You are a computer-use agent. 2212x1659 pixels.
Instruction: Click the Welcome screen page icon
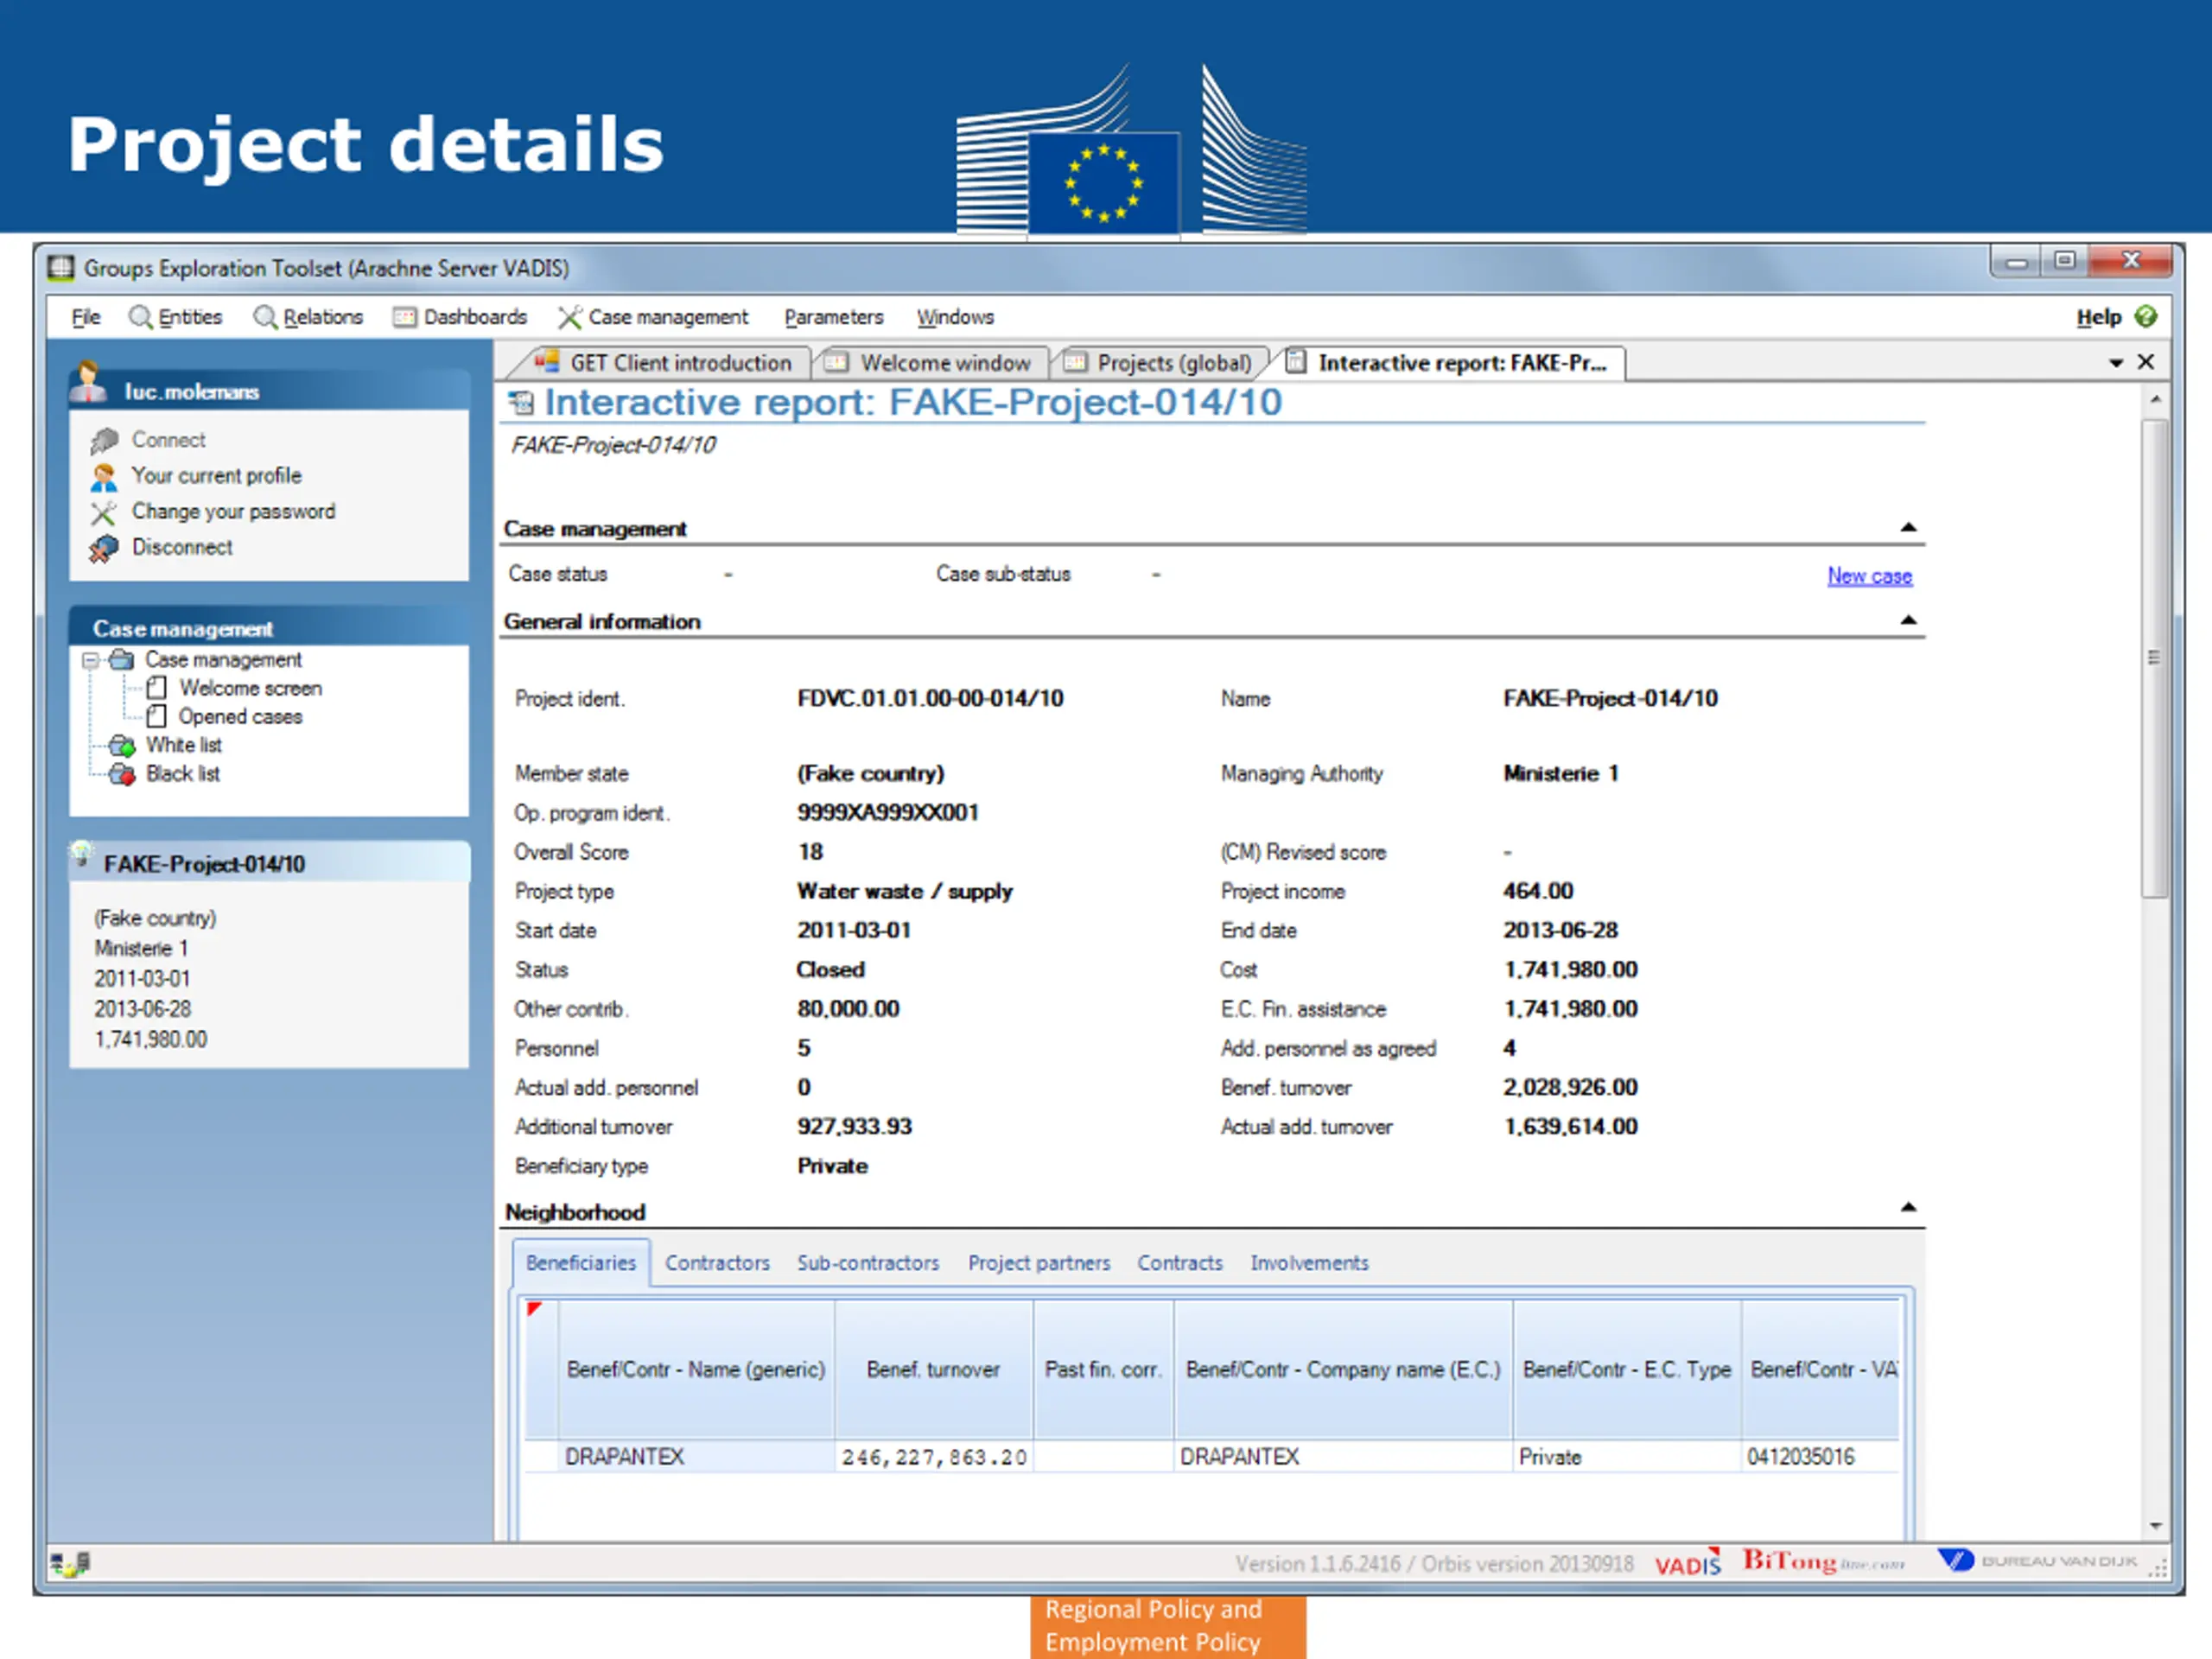click(x=157, y=688)
